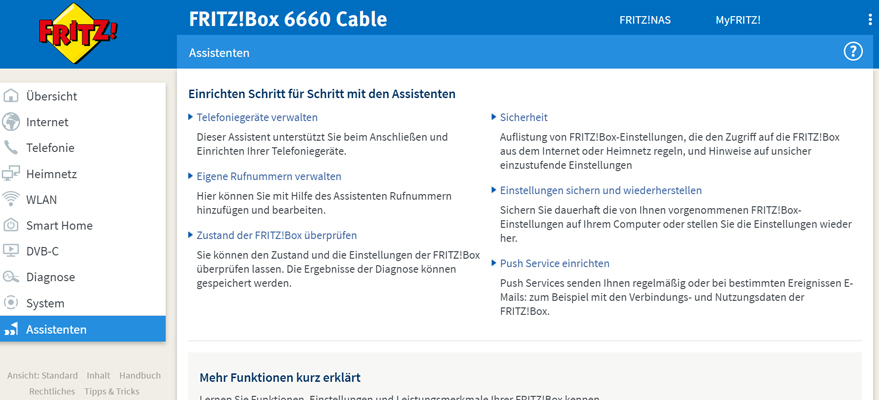Screen dimensions: 879x400
Task: Click the WLAN signal icon
Action: pos(12,199)
